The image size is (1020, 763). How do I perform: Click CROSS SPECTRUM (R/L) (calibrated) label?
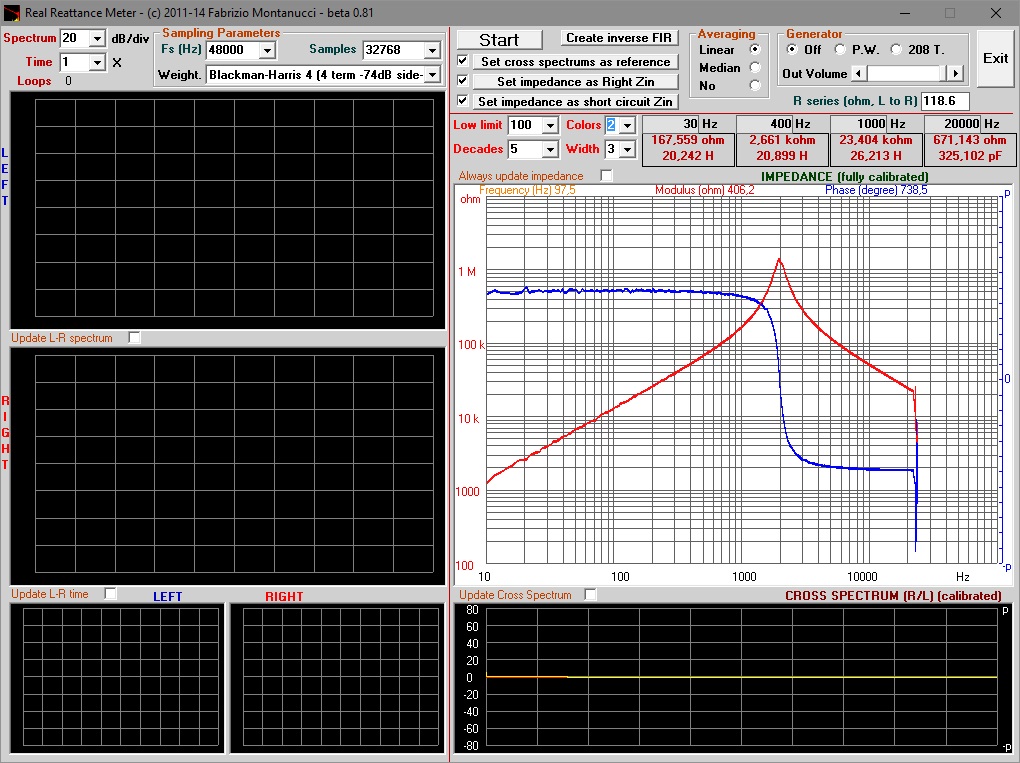893,596
